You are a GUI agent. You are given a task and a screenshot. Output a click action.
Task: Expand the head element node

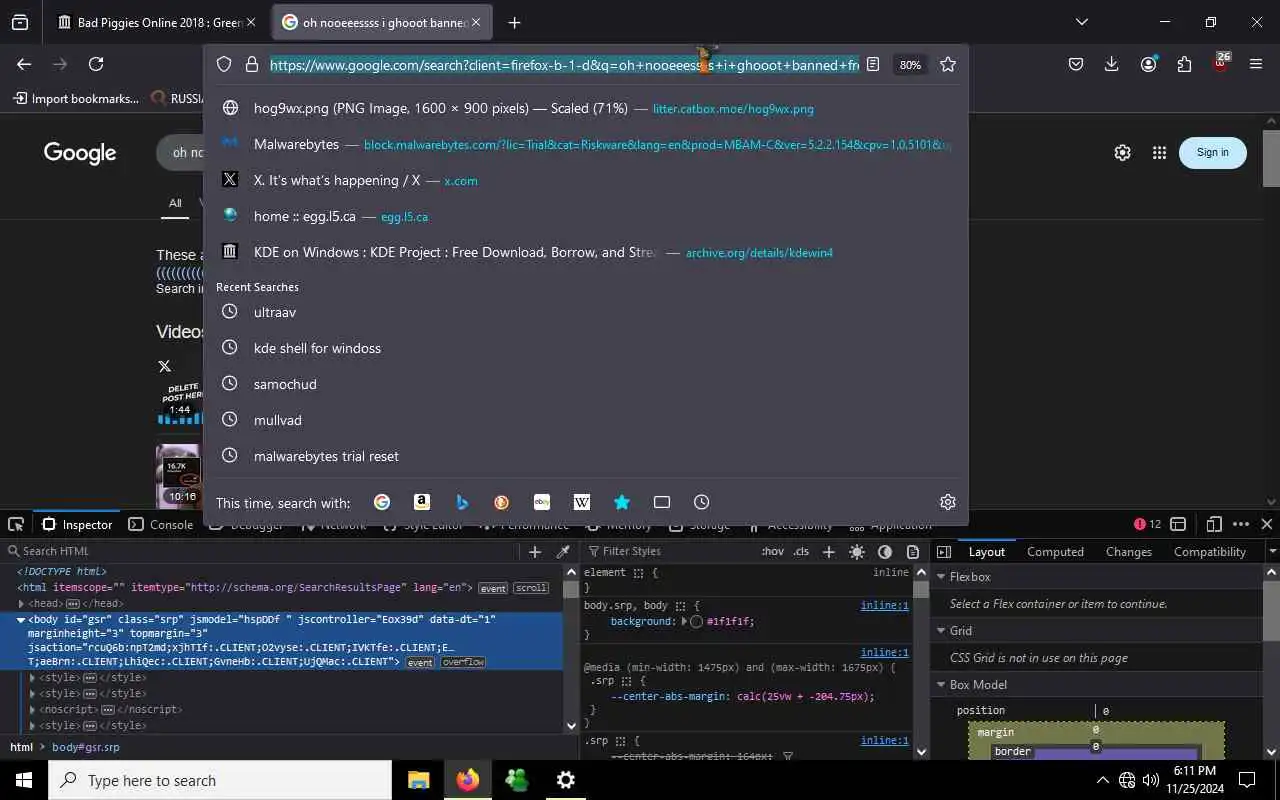(x=21, y=603)
